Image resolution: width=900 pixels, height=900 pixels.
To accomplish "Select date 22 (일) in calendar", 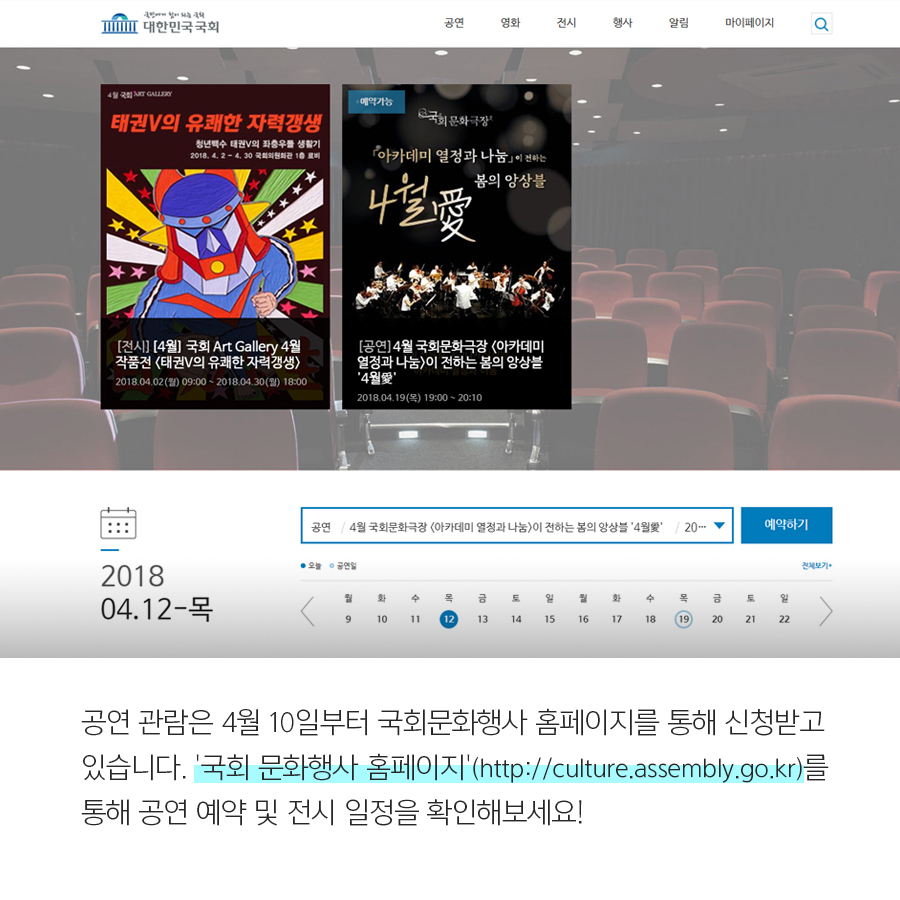I will pyautogui.click(x=784, y=619).
